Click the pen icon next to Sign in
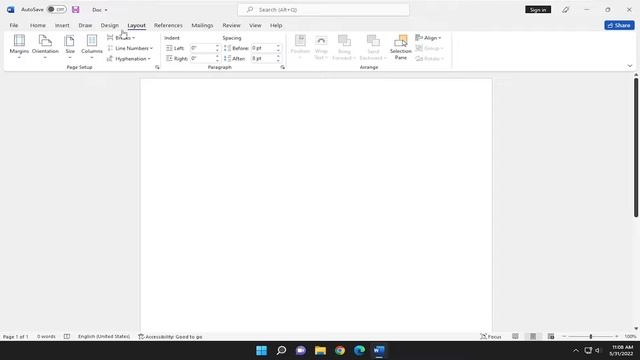 pos(565,9)
